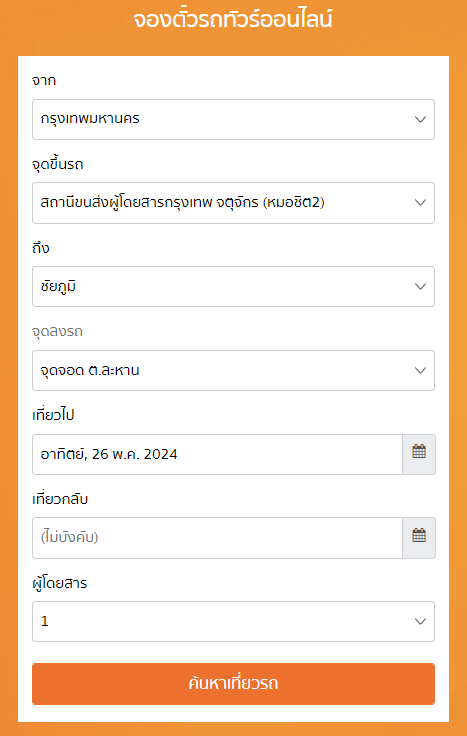This screenshot has width=467, height=736.
Task: Click the ผู้โดยสาร field label
Action: coord(60,583)
